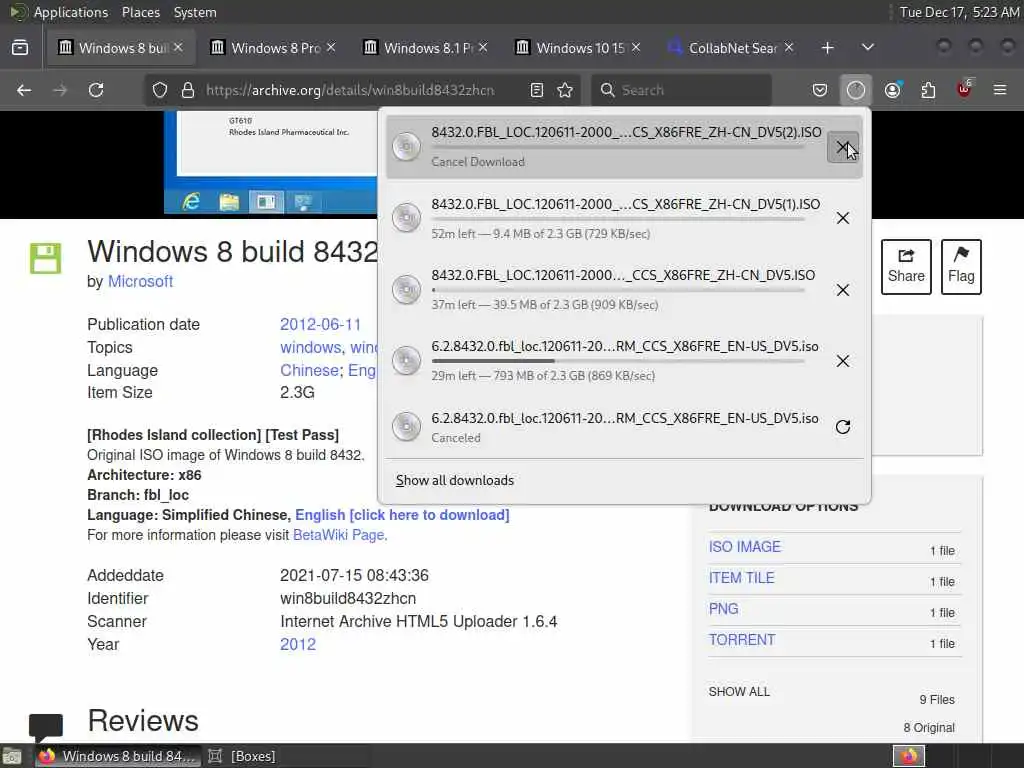This screenshot has width=1024, height=768.
Task: Cancel the ZH-CN_DV5(1).ISO download
Action: point(843,218)
